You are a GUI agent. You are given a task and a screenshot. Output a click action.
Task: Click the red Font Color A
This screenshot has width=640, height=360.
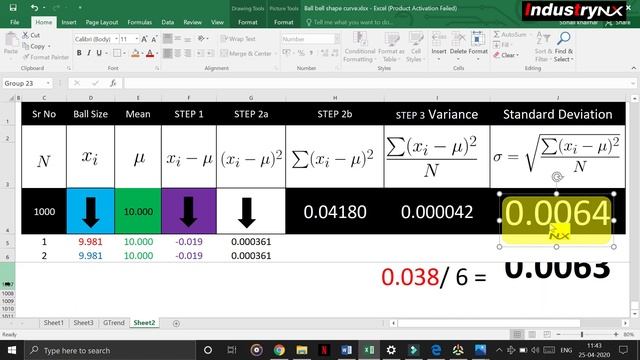[x=150, y=53]
